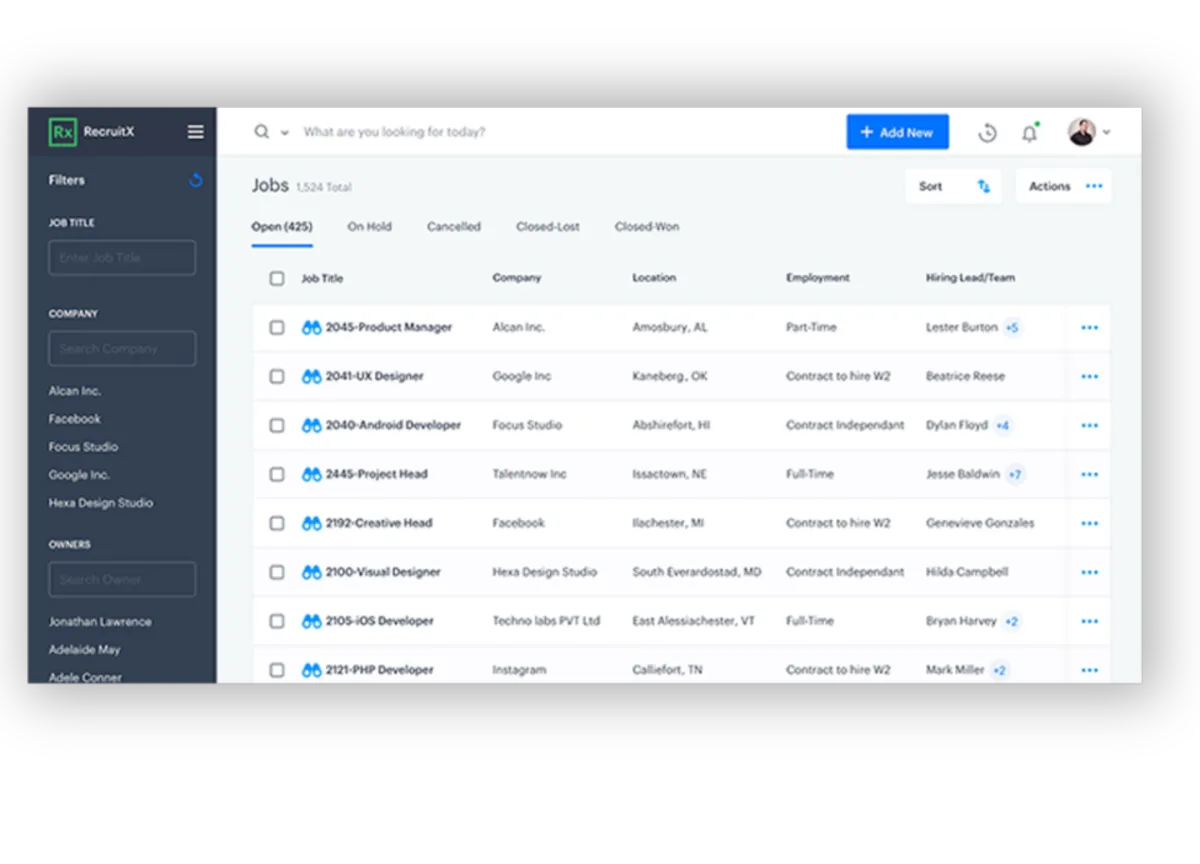
Task: Open the Sort control
Action: pyautogui.click(x=954, y=186)
